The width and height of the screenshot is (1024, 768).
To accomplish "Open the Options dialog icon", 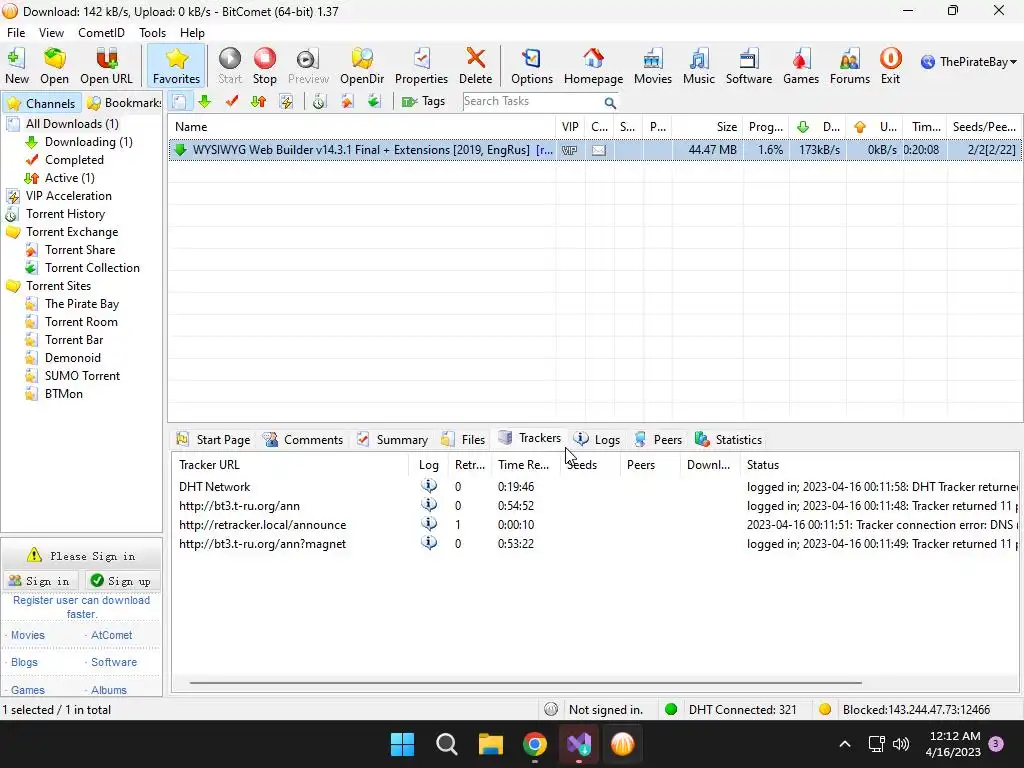I will point(532,66).
